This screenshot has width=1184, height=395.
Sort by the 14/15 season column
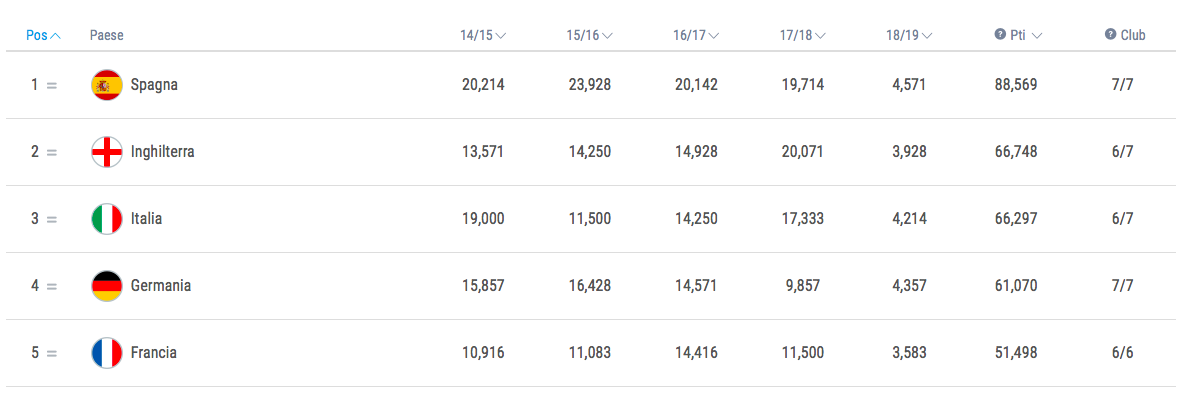[483, 35]
